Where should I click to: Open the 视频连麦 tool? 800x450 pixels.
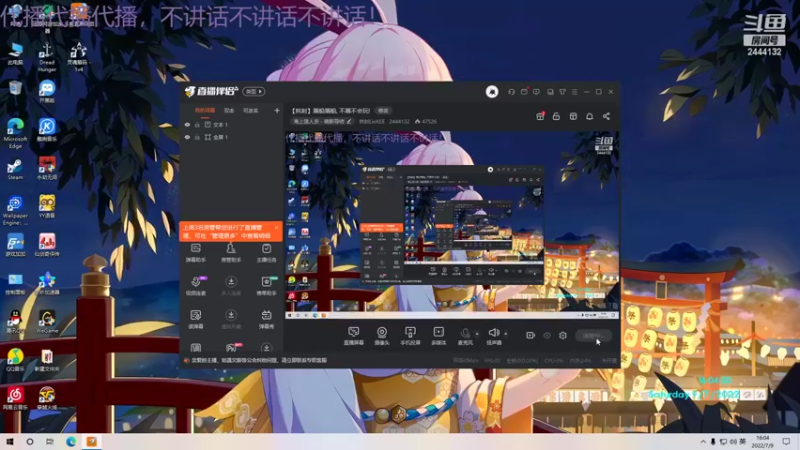[x=195, y=286]
